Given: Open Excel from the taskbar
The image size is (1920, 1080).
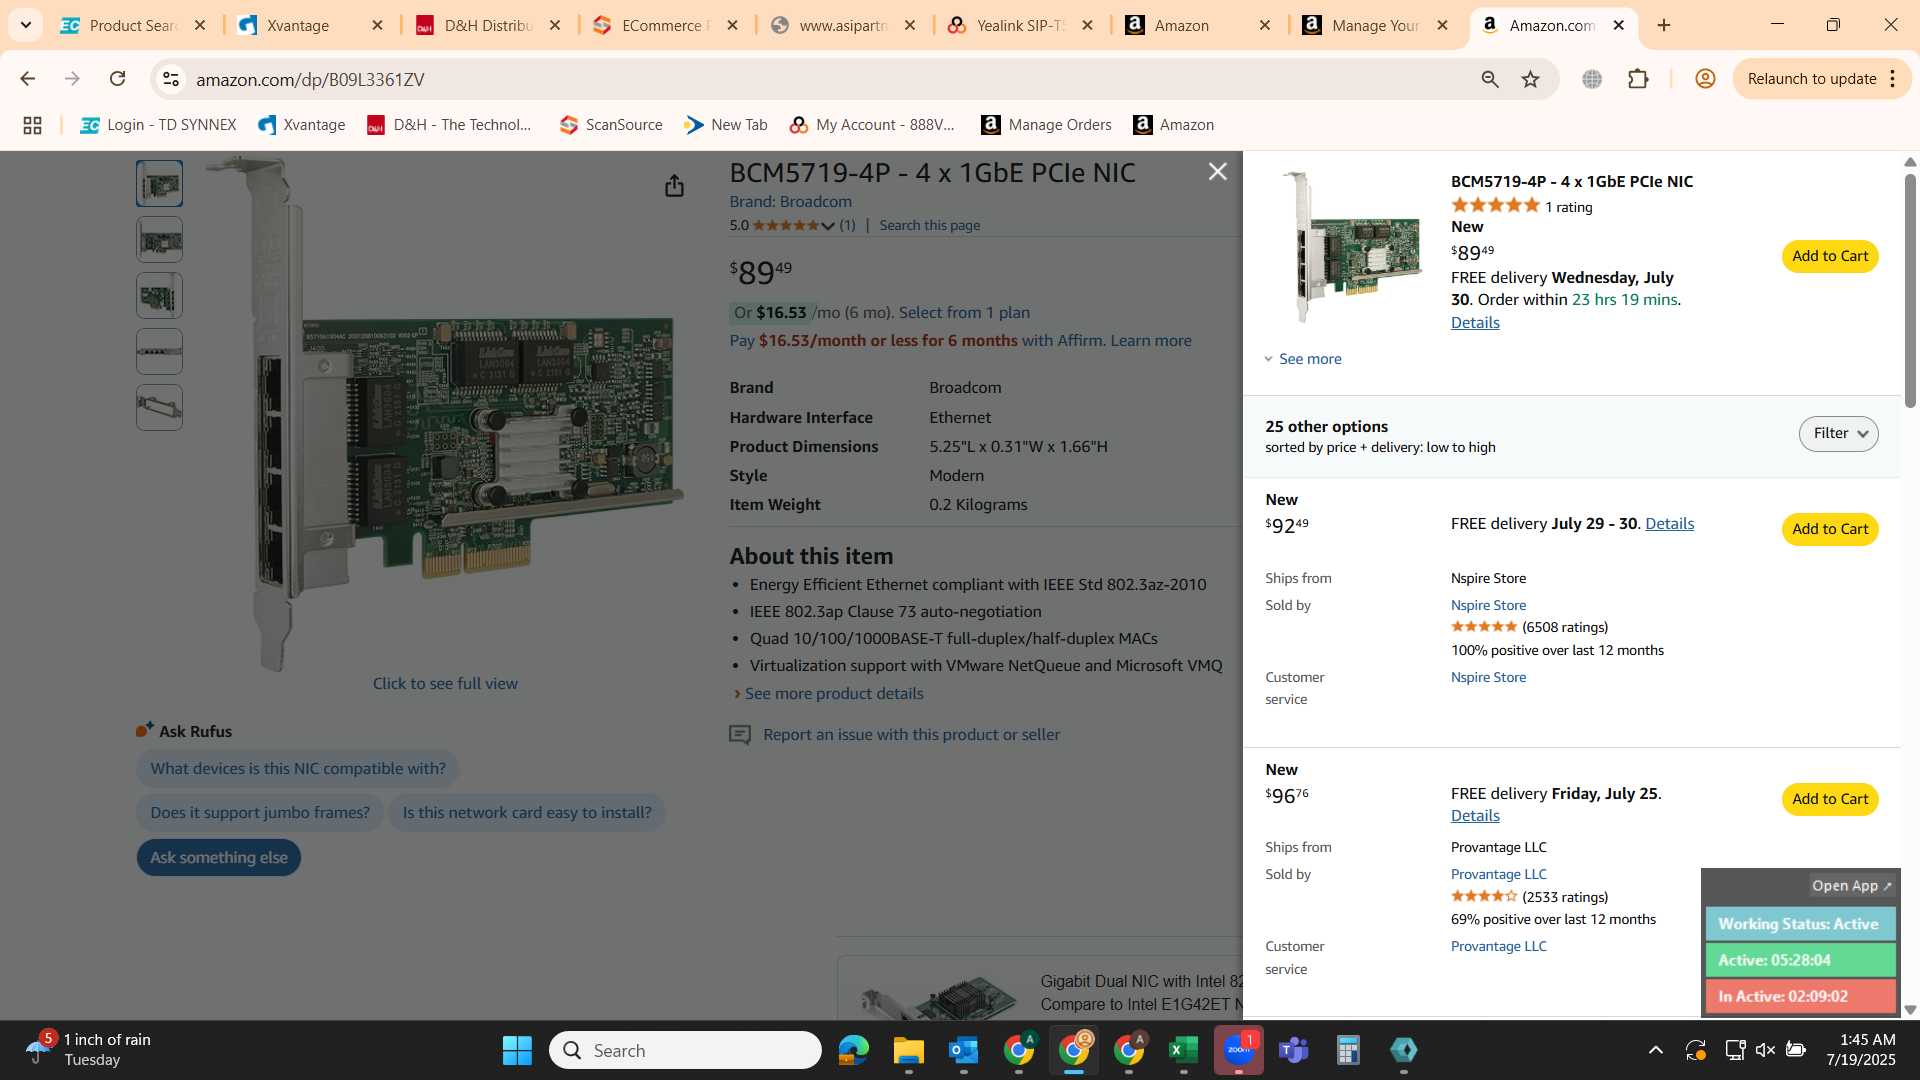Looking at the screenshot, I should (x=1183, y=1050).
